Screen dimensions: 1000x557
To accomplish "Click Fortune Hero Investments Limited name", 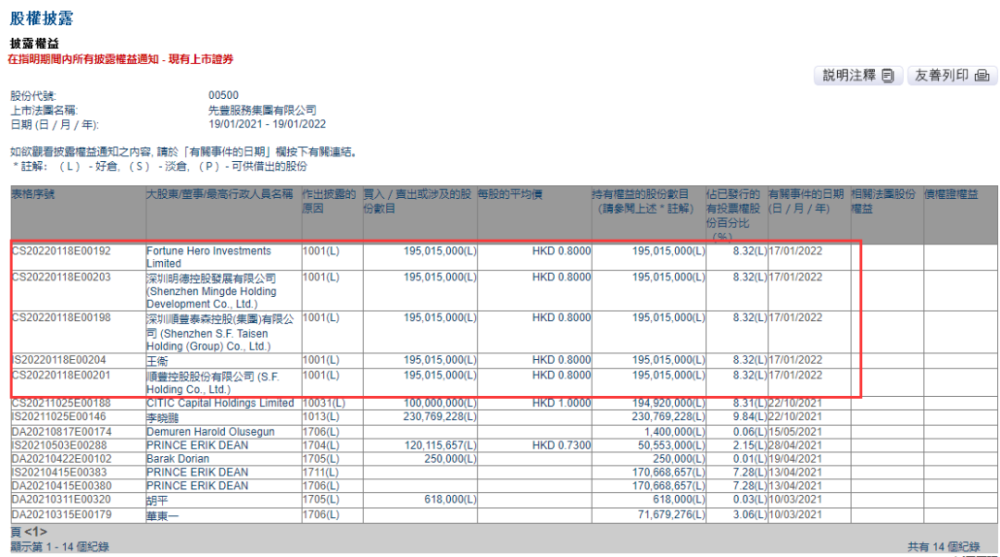I will coord(209,257).
